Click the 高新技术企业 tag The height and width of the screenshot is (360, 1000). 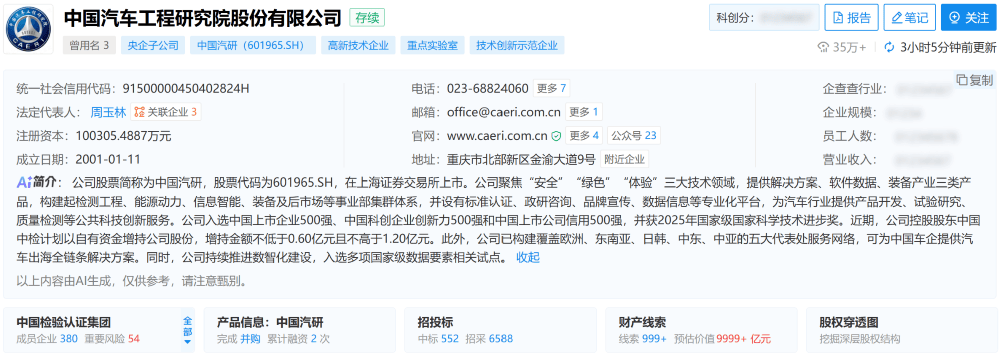click(x=358, y=45)
